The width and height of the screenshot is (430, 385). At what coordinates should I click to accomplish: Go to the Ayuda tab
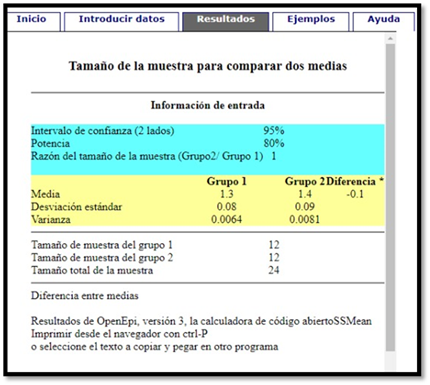[x=384, y=21]
